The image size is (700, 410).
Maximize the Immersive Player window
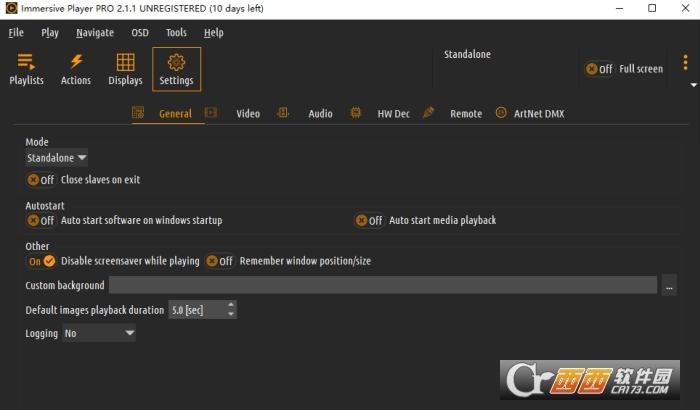point(652,8)
